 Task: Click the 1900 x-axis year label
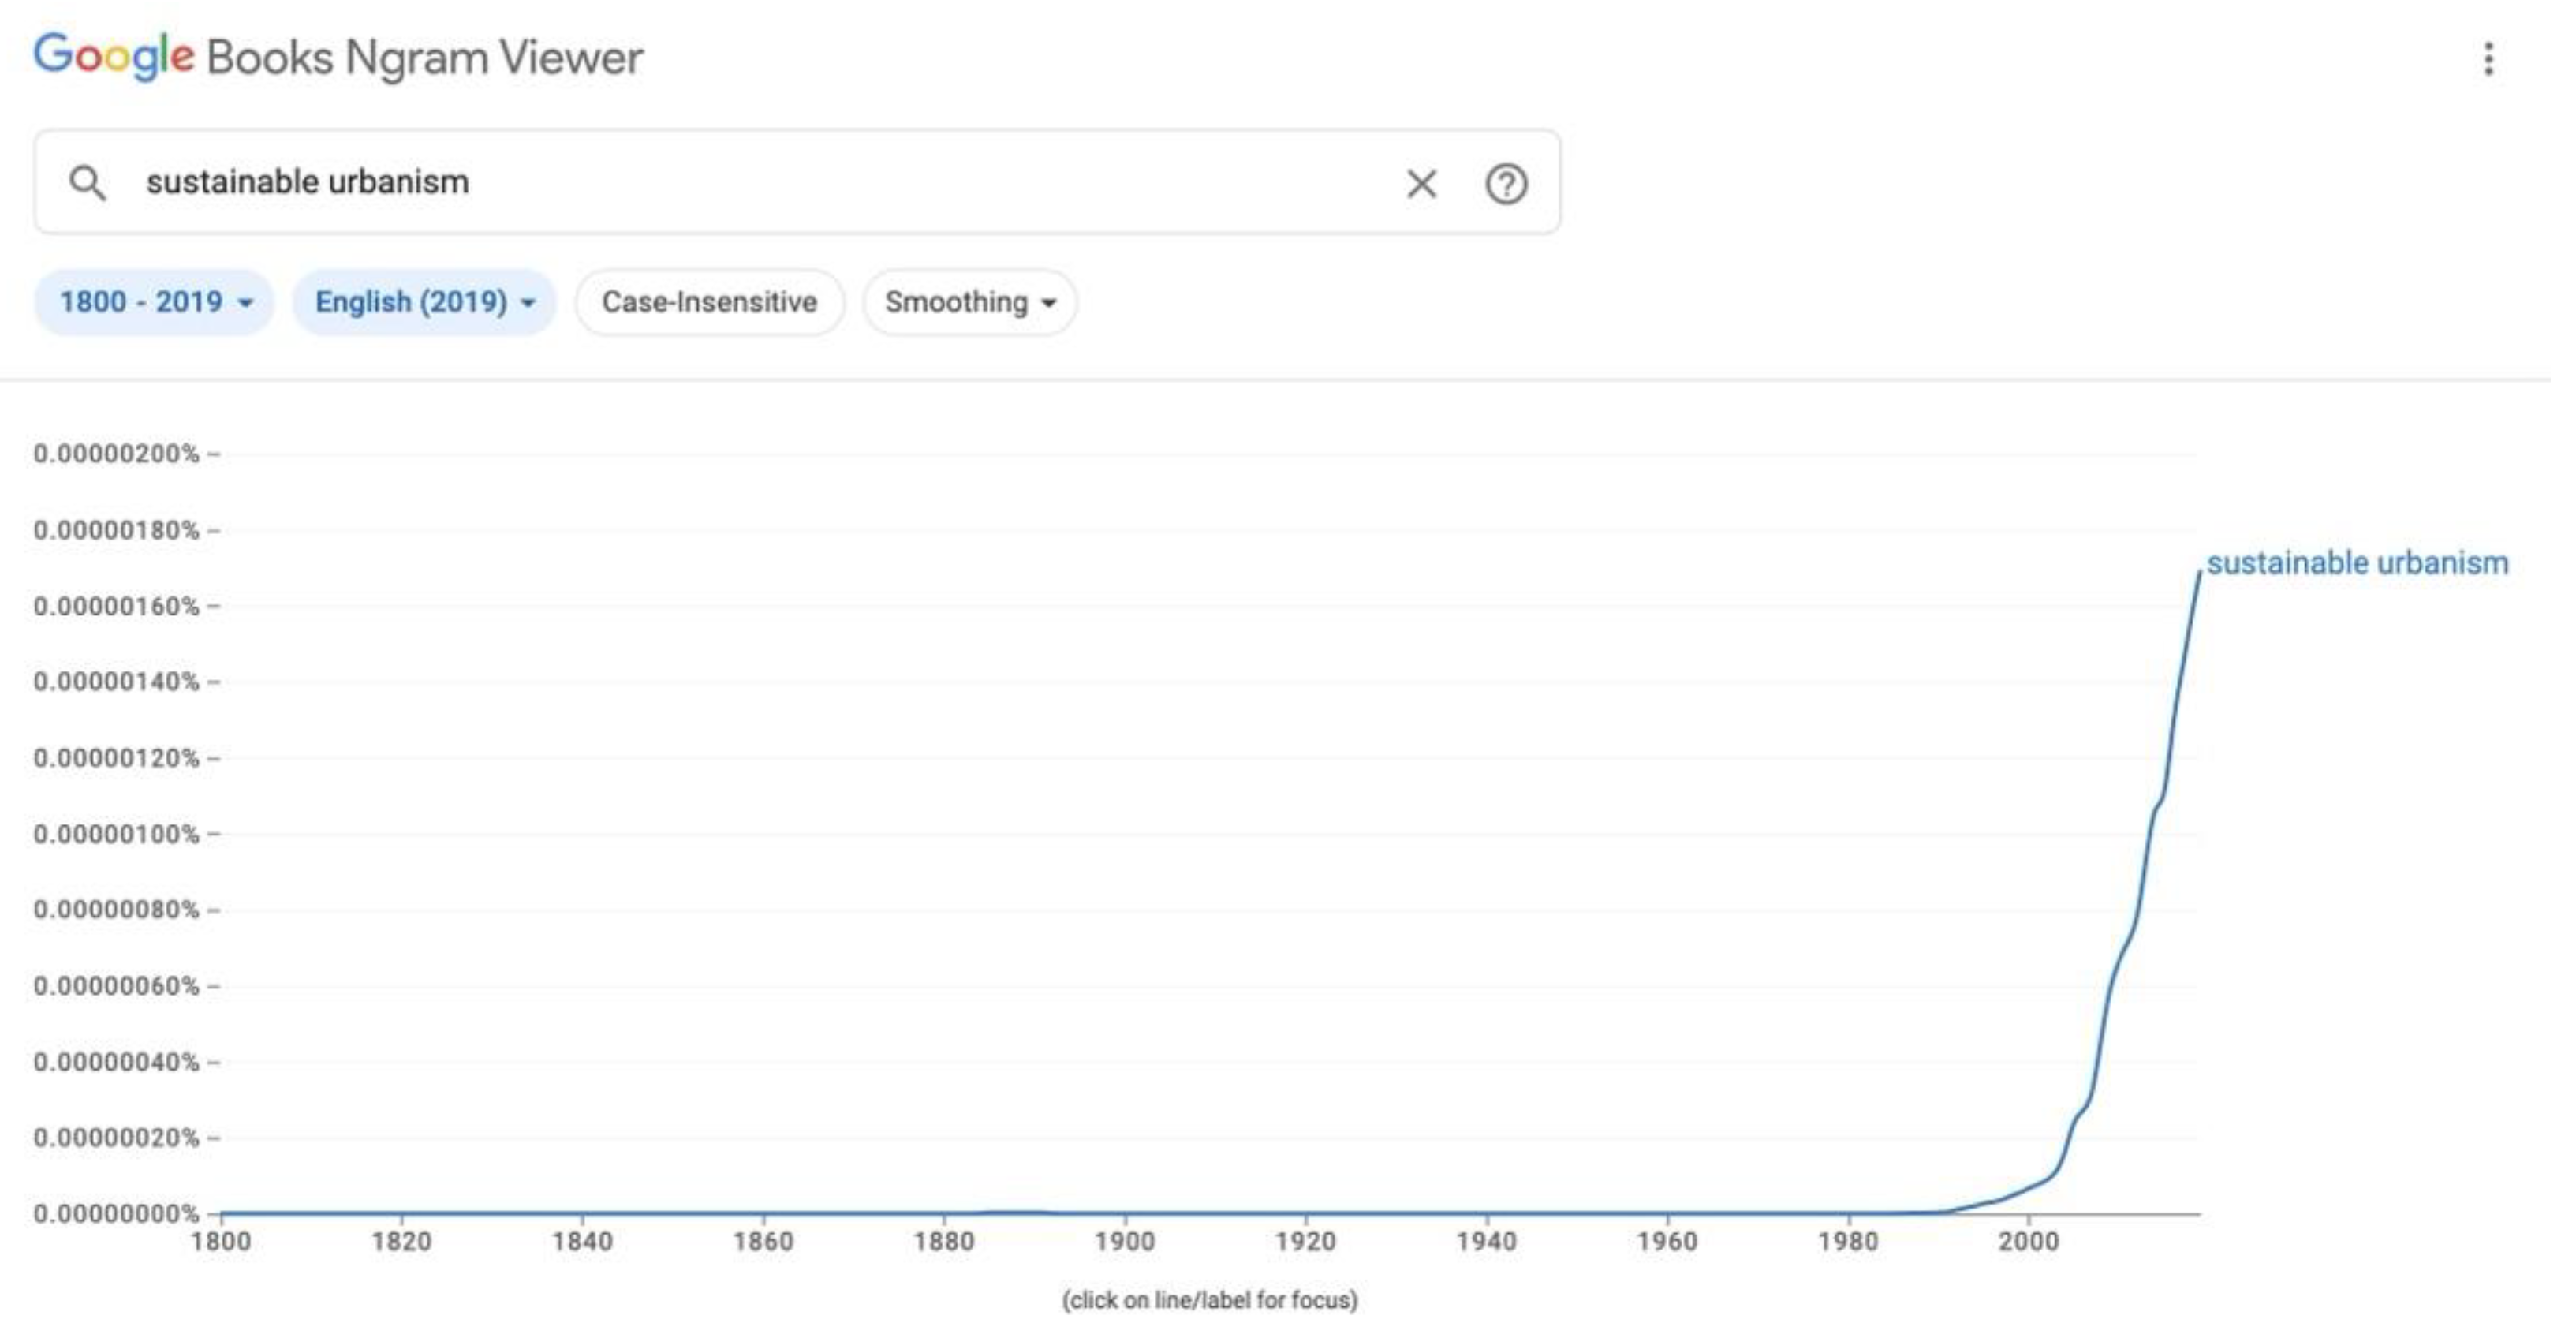1125,1242
